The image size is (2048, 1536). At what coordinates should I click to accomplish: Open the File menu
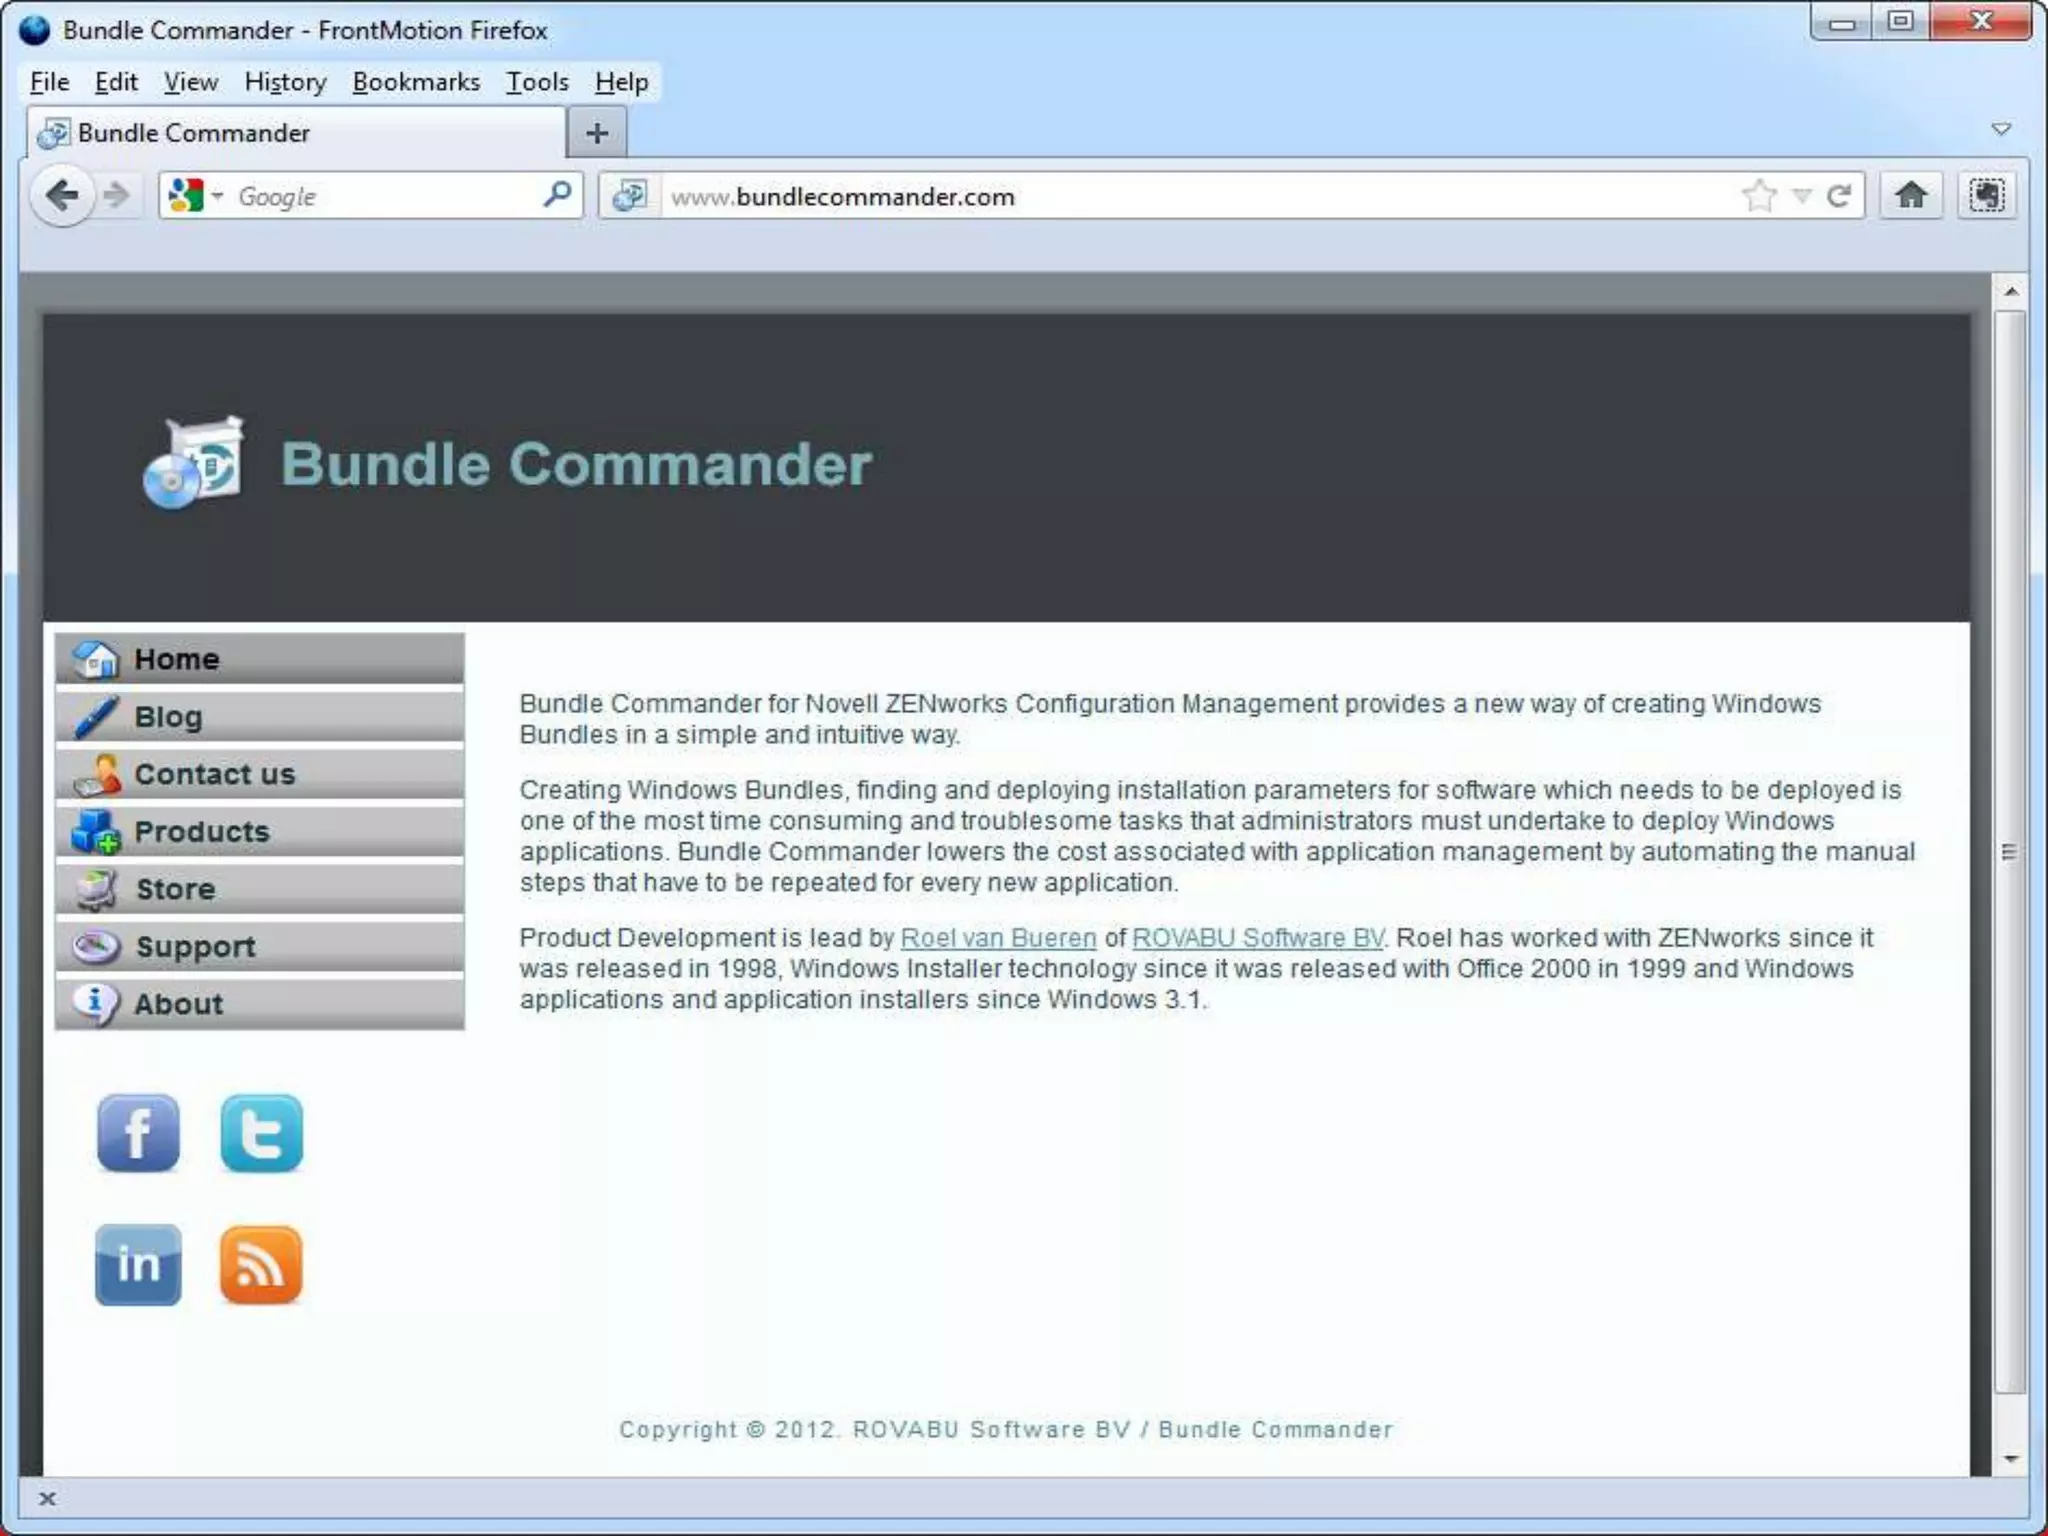[x=50, y=82]
